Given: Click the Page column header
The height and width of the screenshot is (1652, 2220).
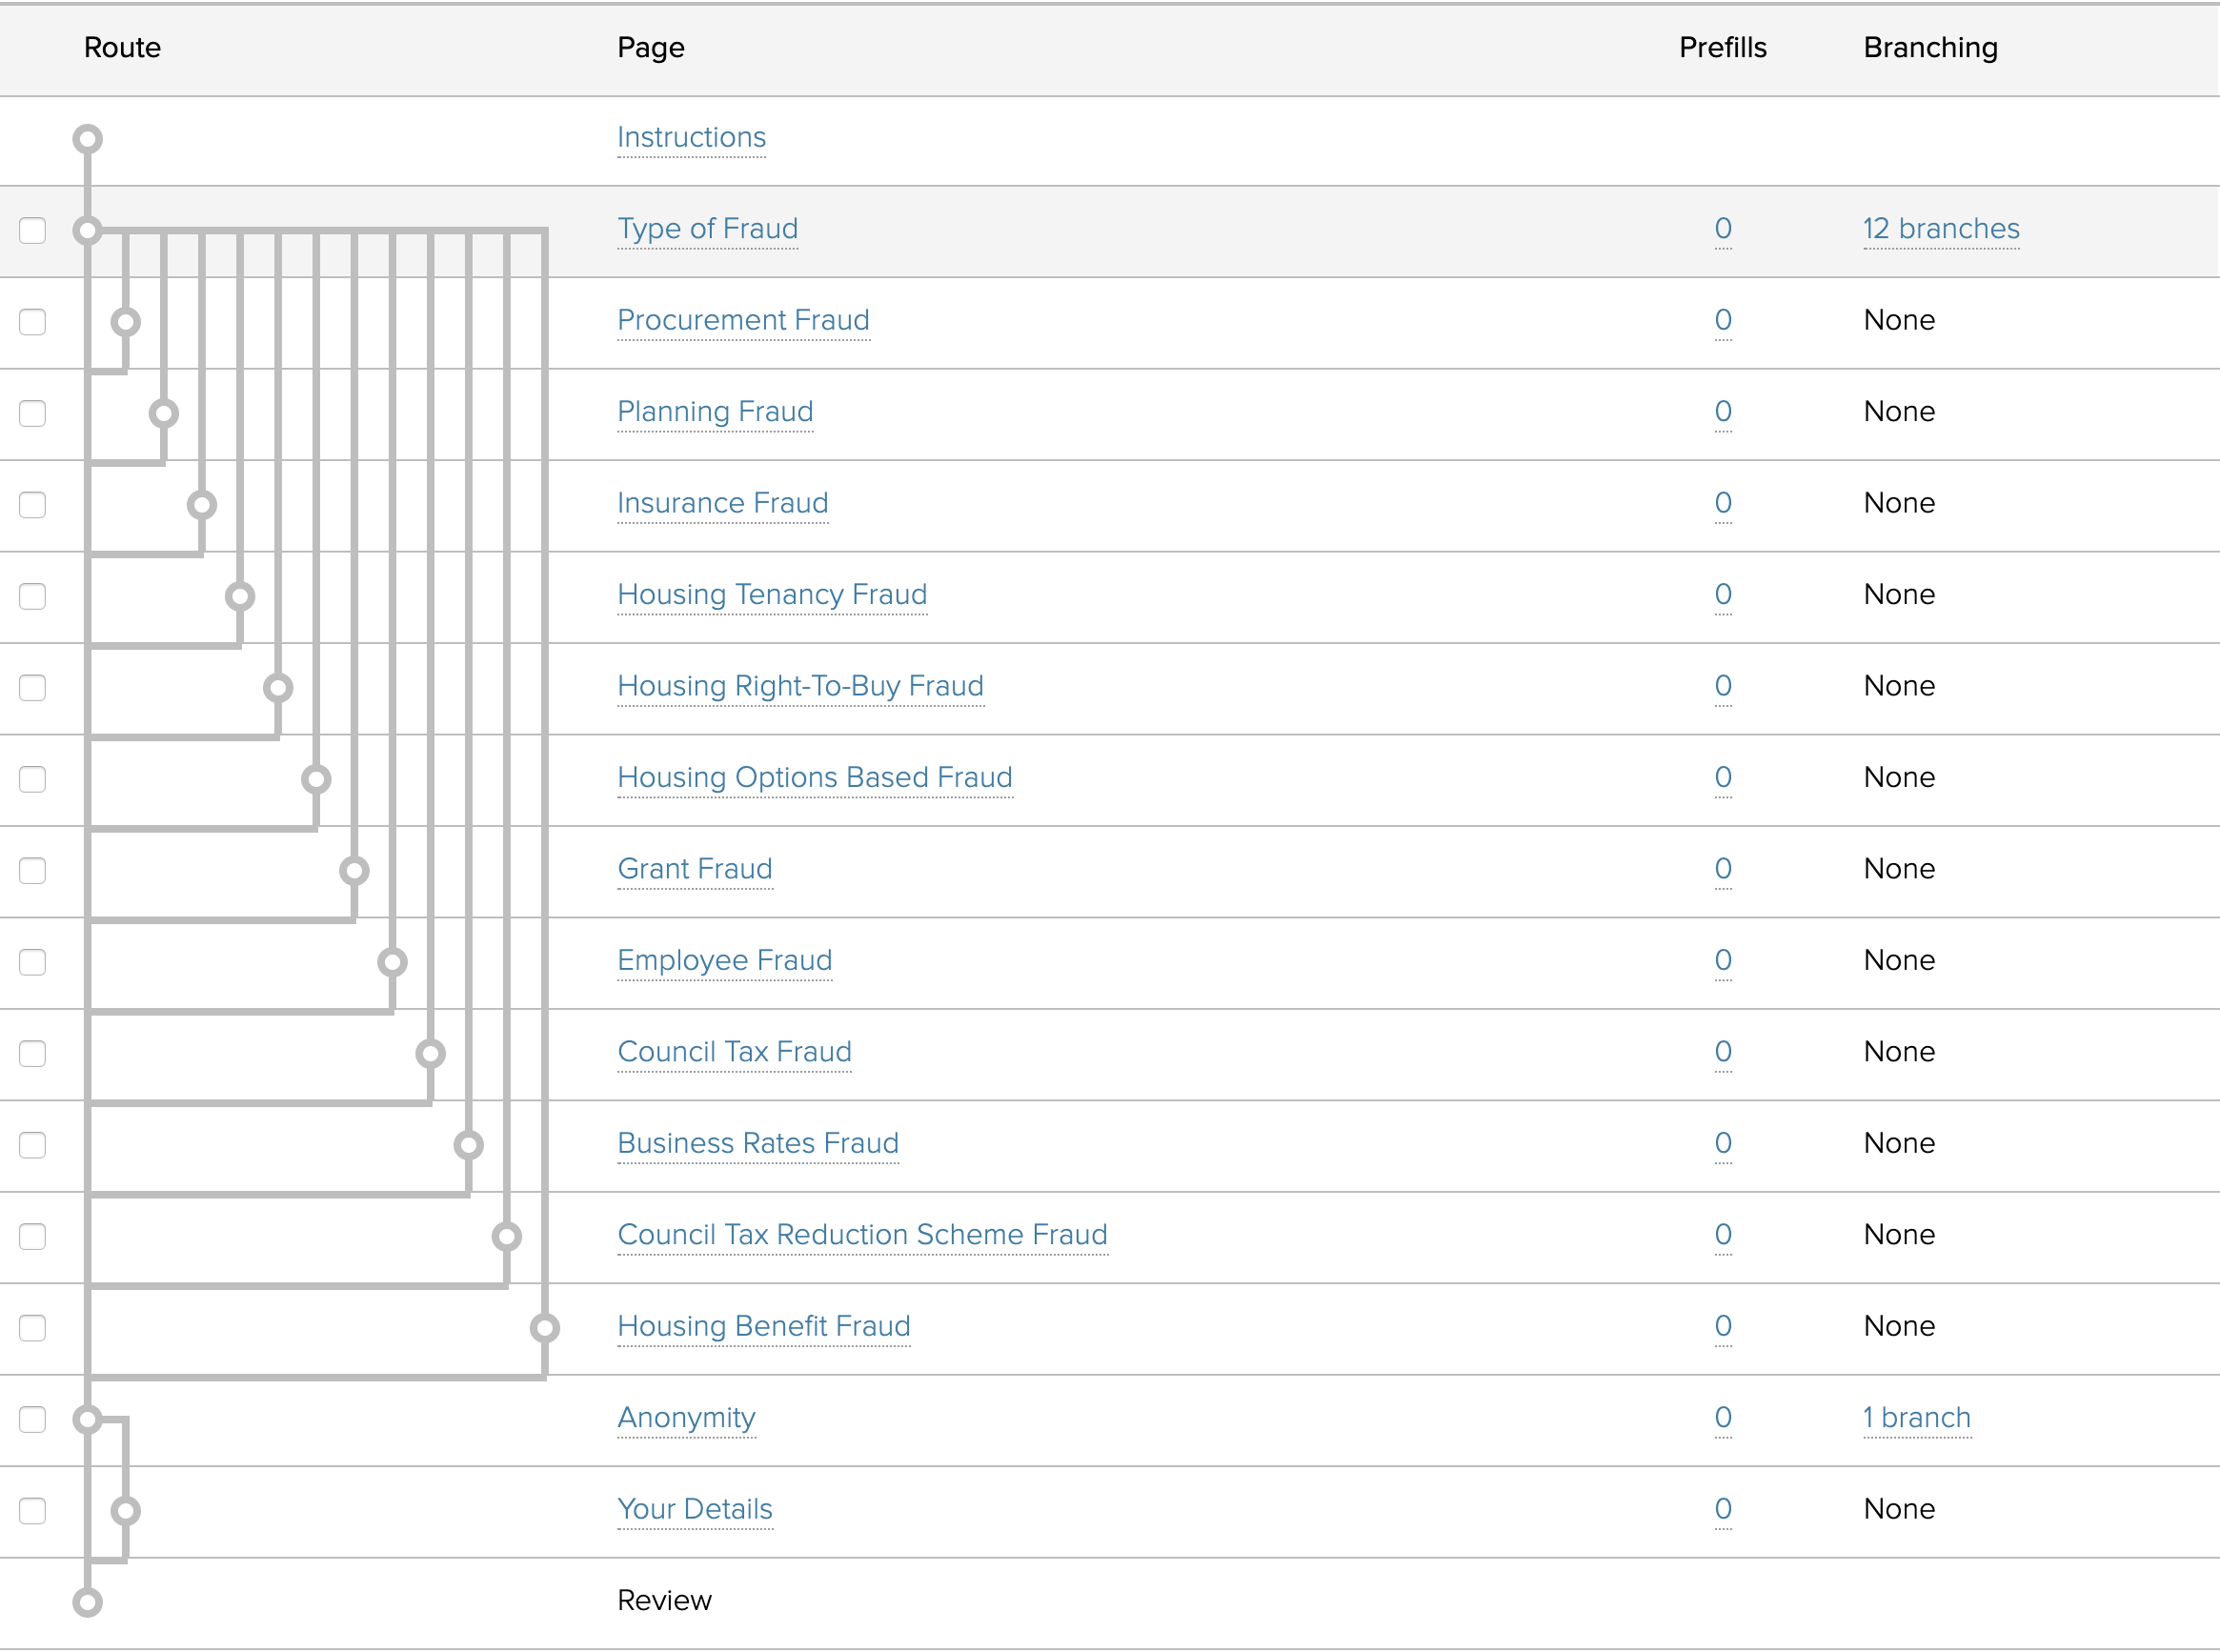Looking at the screenshot, I should pyautogui.click(x=650, y=48).
